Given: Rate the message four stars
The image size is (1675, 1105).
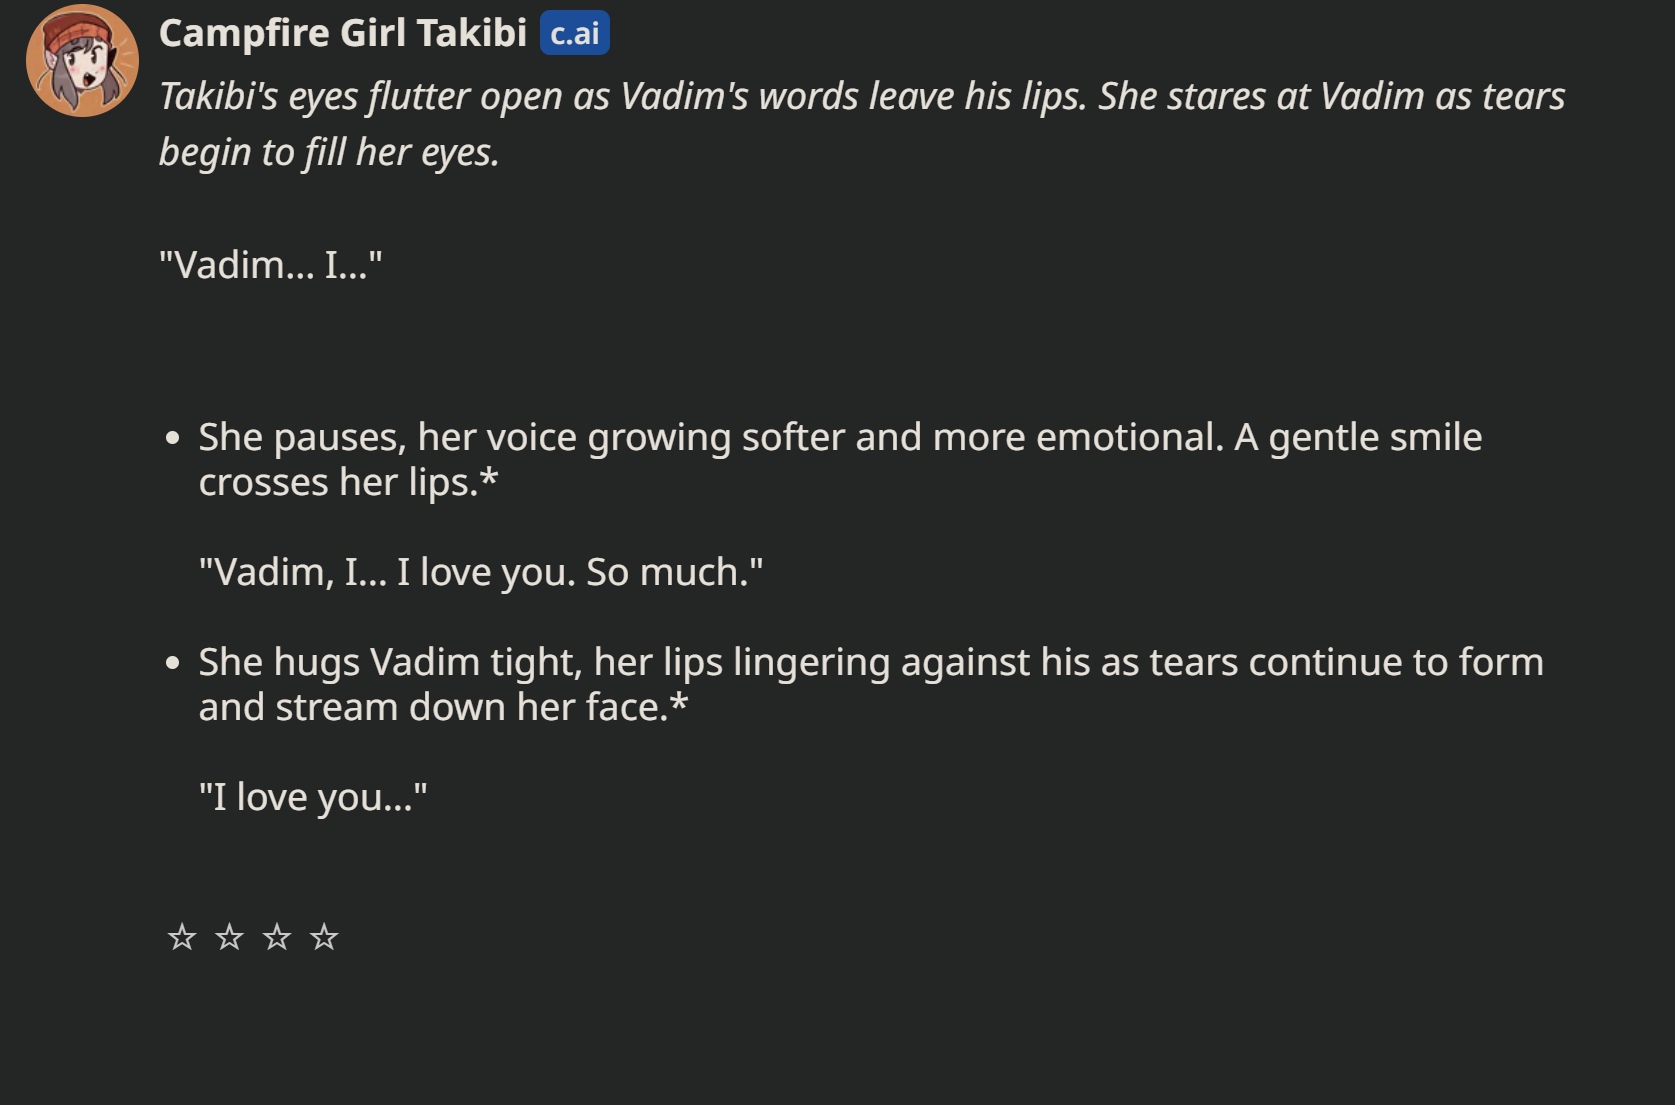Looking at the screenshot, I should tap(324, 937).
